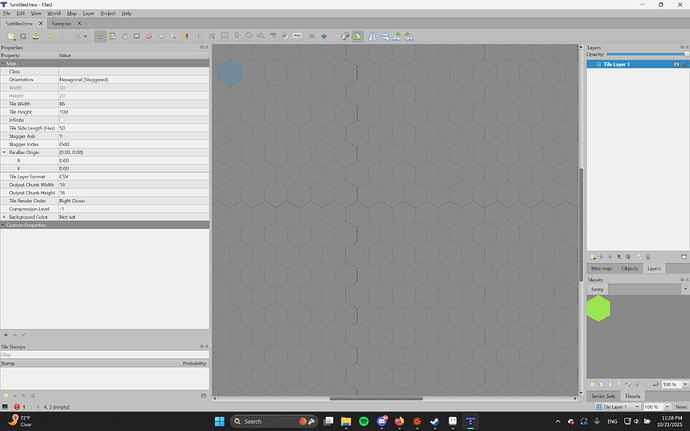Click the red error count indicator

click(x=17, y=407)
